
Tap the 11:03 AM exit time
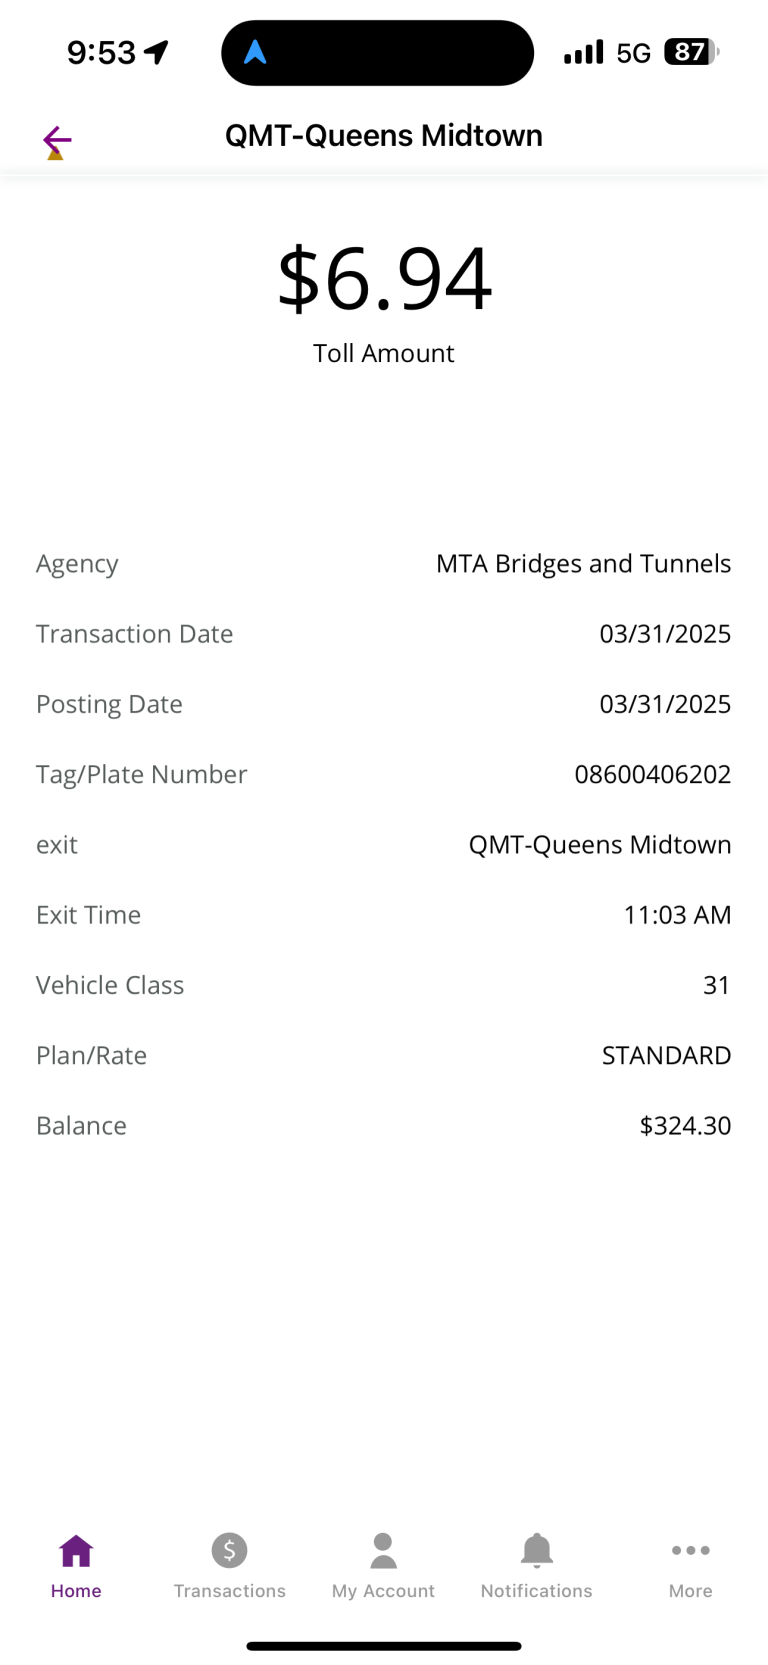677,915
